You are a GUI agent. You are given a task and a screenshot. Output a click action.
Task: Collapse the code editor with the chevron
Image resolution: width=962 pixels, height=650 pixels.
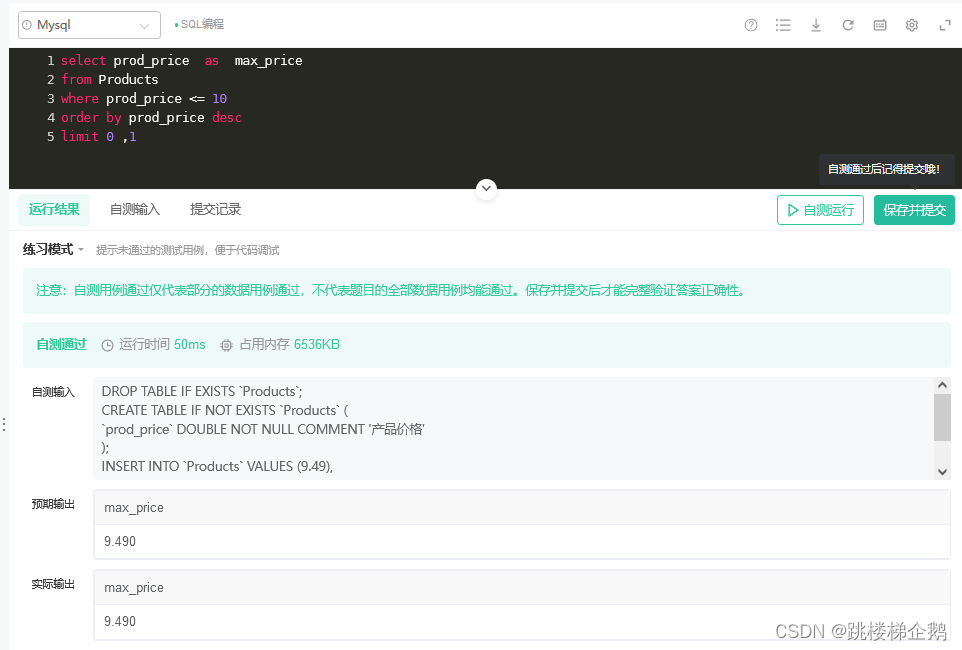486,188
